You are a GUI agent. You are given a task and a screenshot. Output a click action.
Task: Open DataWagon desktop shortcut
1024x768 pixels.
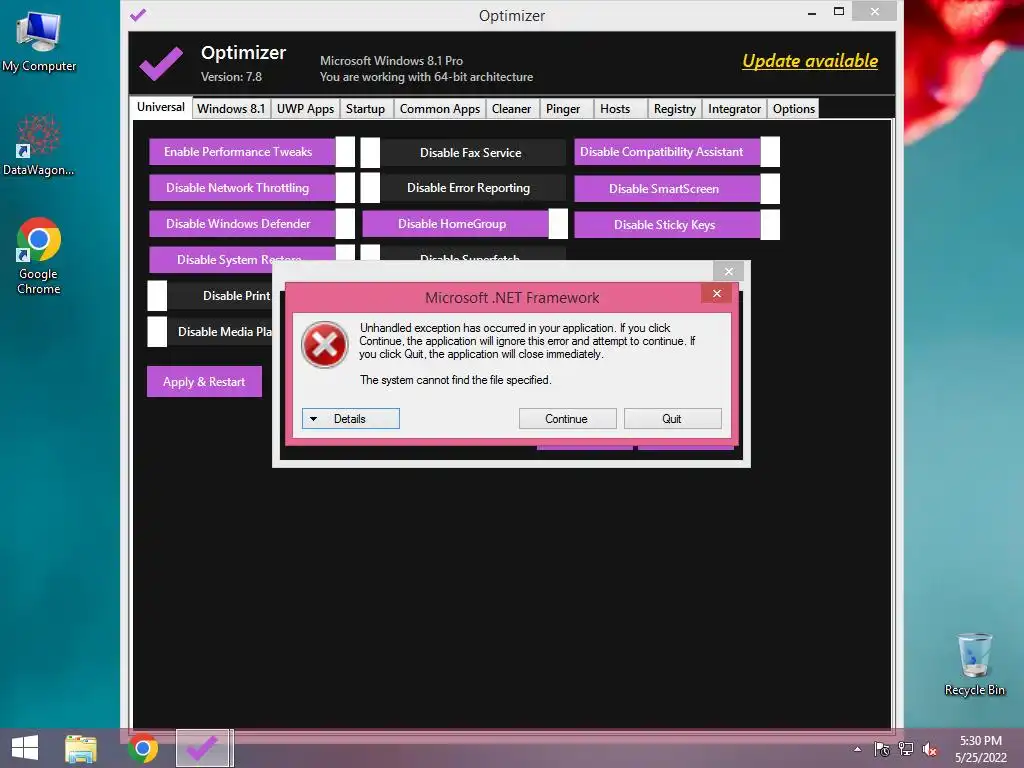[x=39, y=145]
